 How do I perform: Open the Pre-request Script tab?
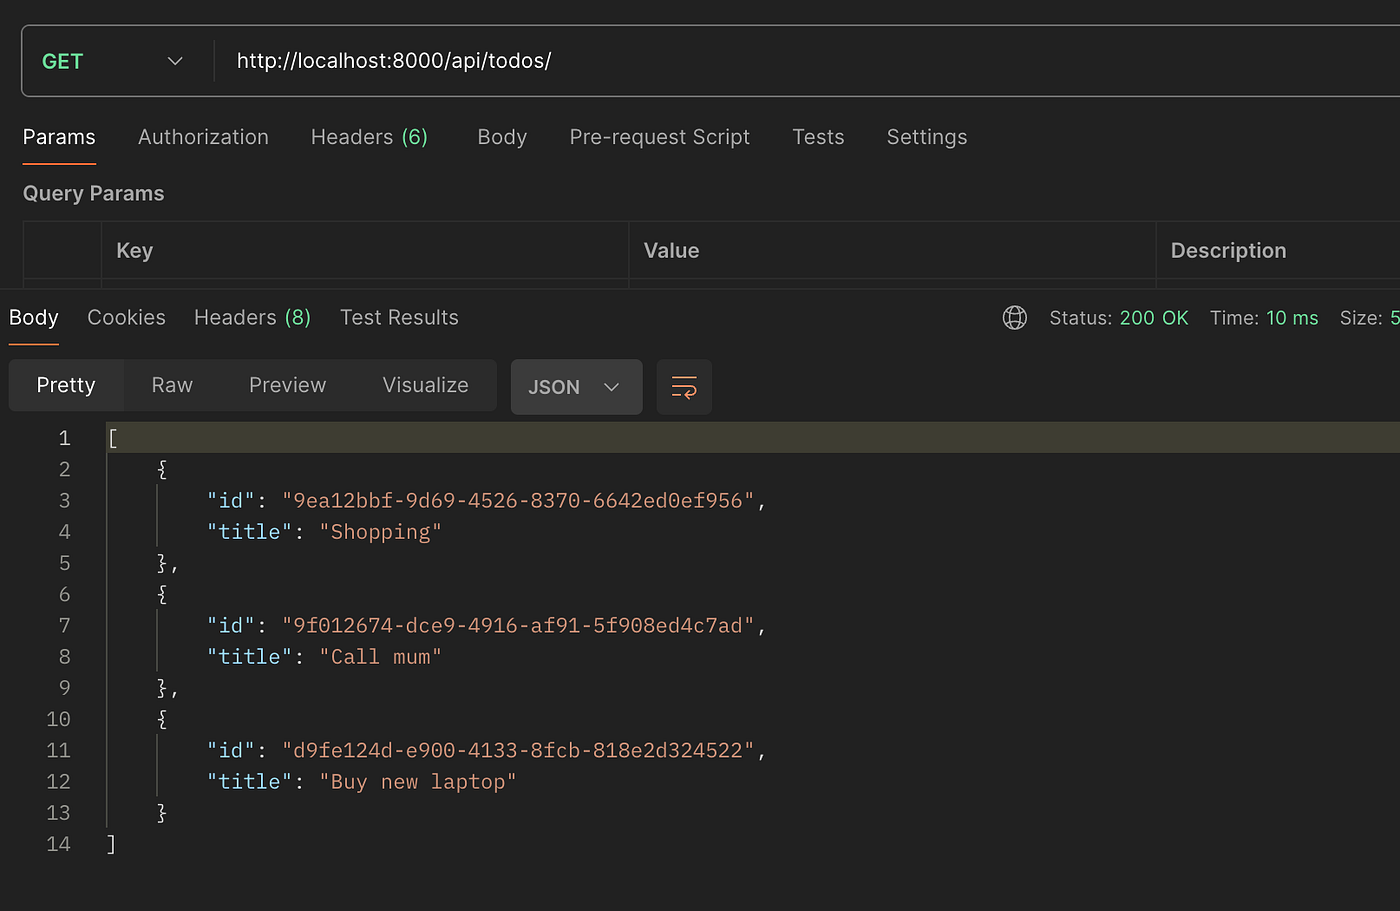tap(659, 137)
